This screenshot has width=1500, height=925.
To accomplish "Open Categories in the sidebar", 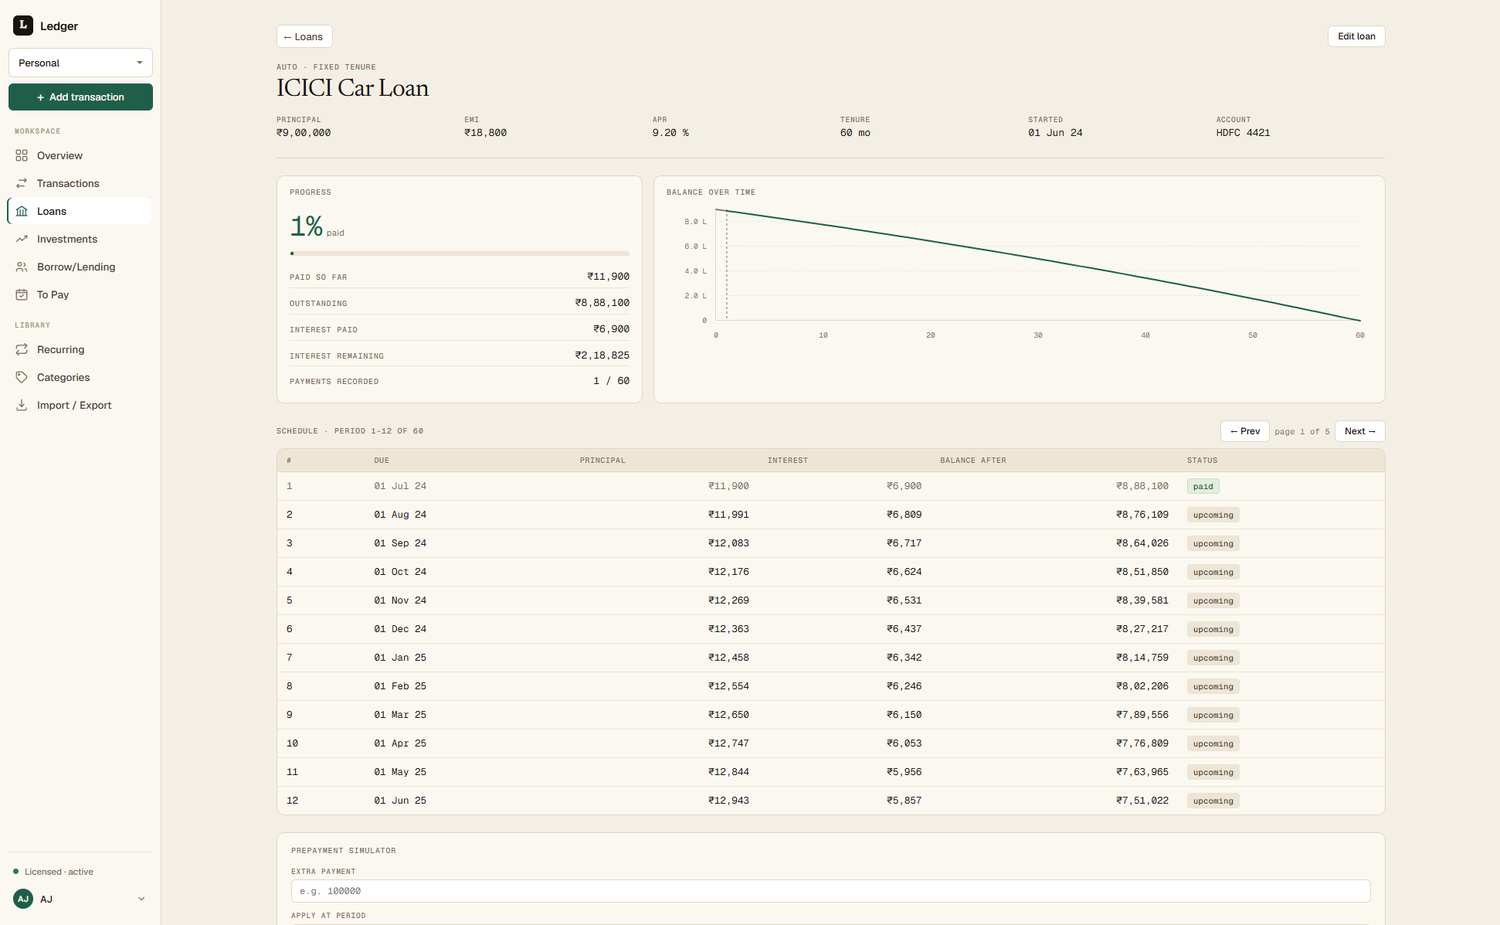I will coord(80,378).
